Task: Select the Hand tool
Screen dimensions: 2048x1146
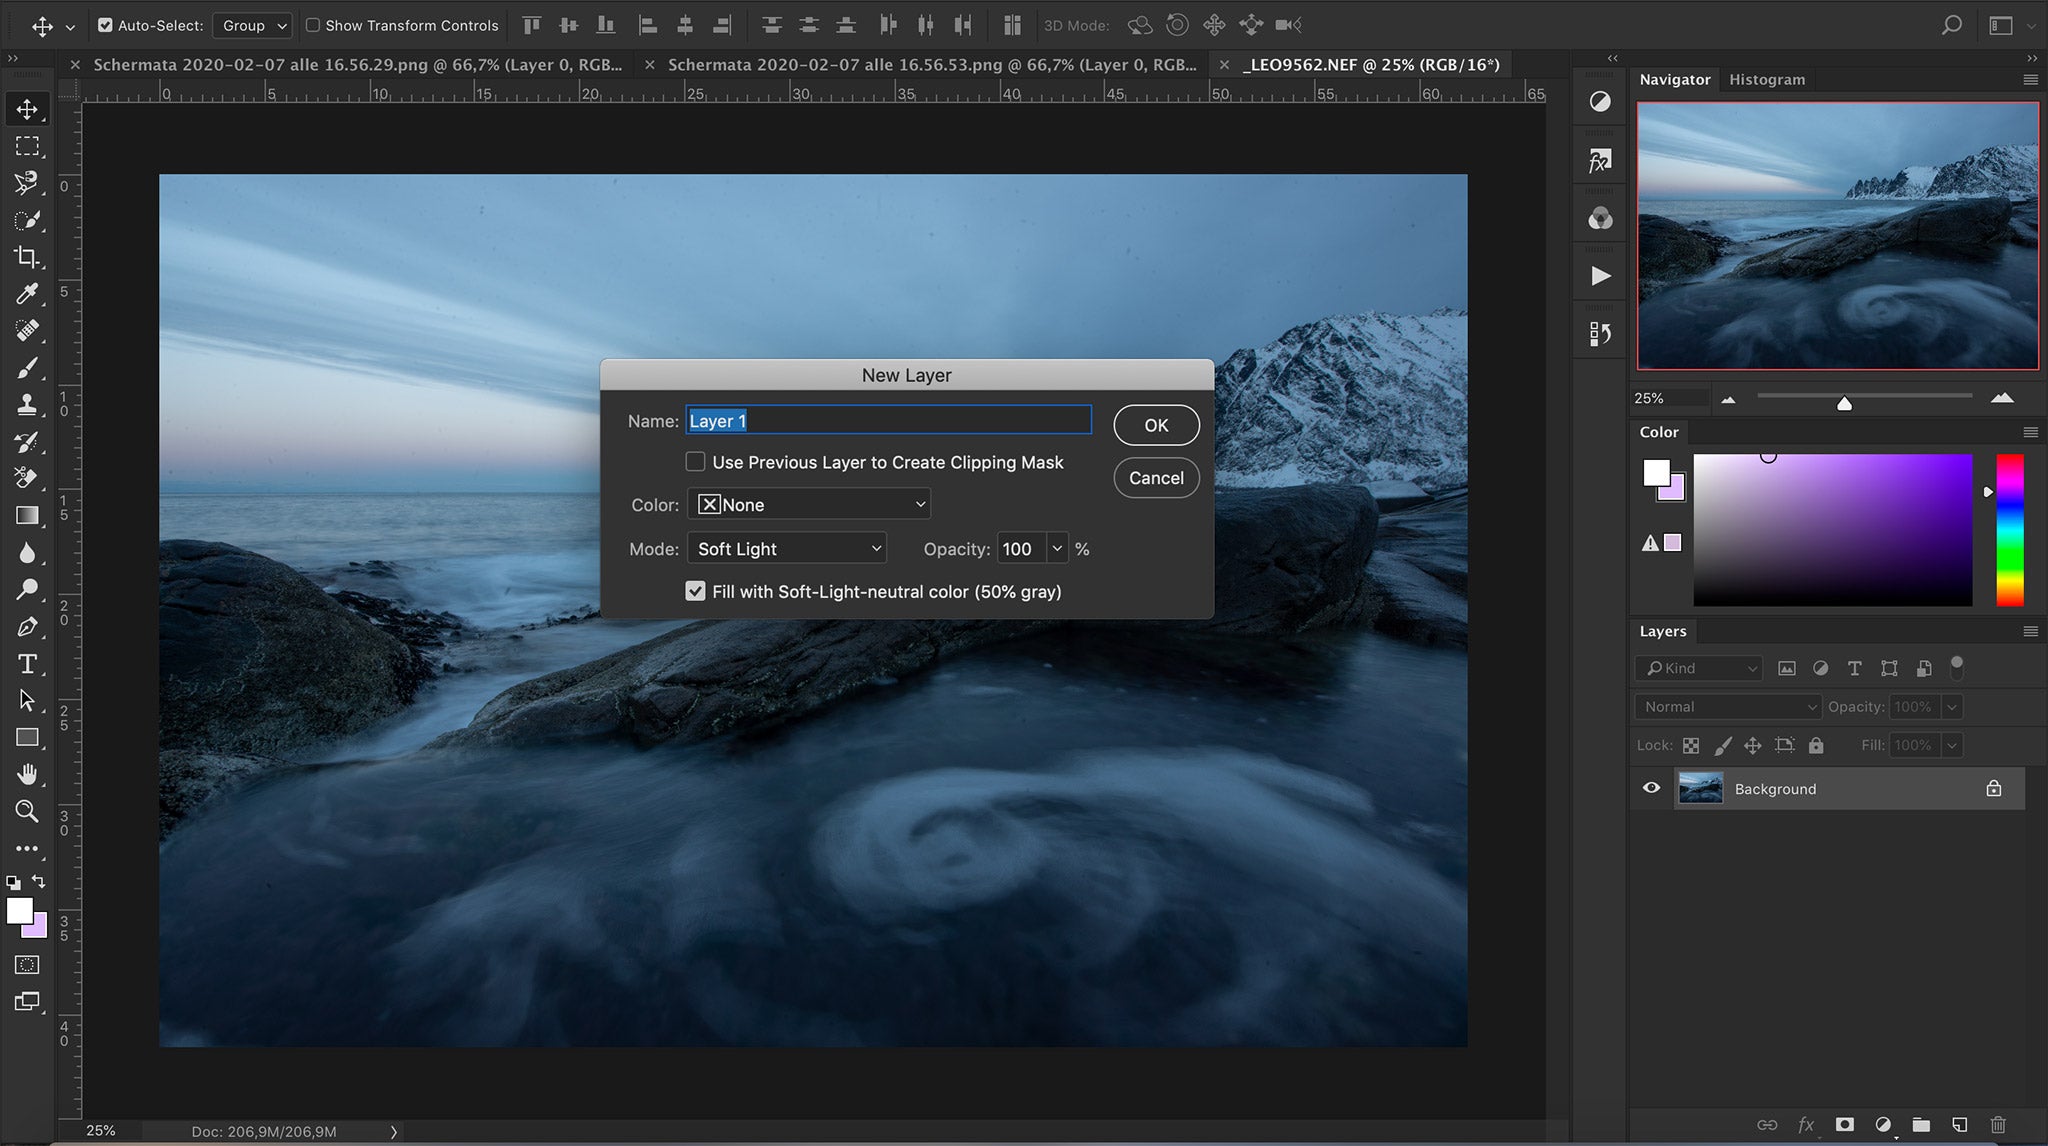Action: [27, 774]
